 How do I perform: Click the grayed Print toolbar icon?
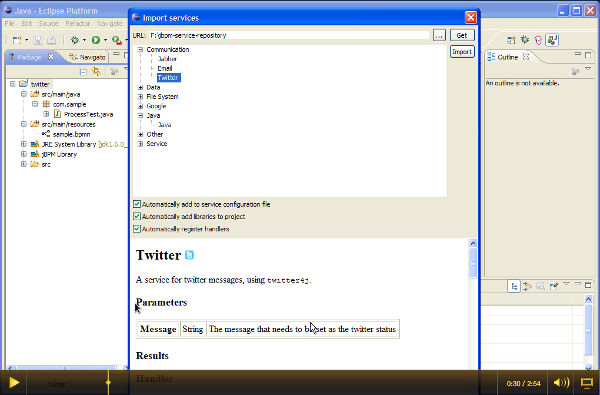pos(51,40)
